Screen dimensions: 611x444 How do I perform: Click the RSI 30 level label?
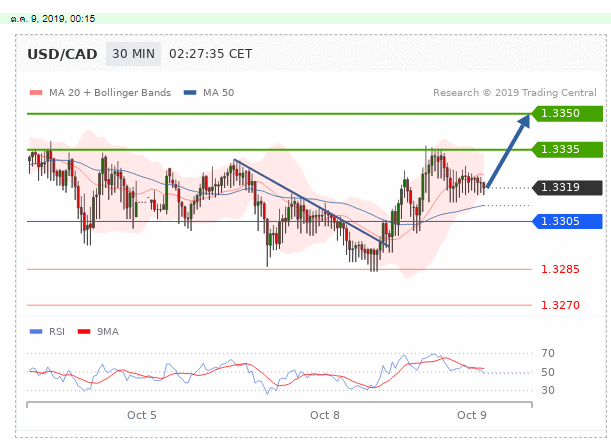coord(548,390)
